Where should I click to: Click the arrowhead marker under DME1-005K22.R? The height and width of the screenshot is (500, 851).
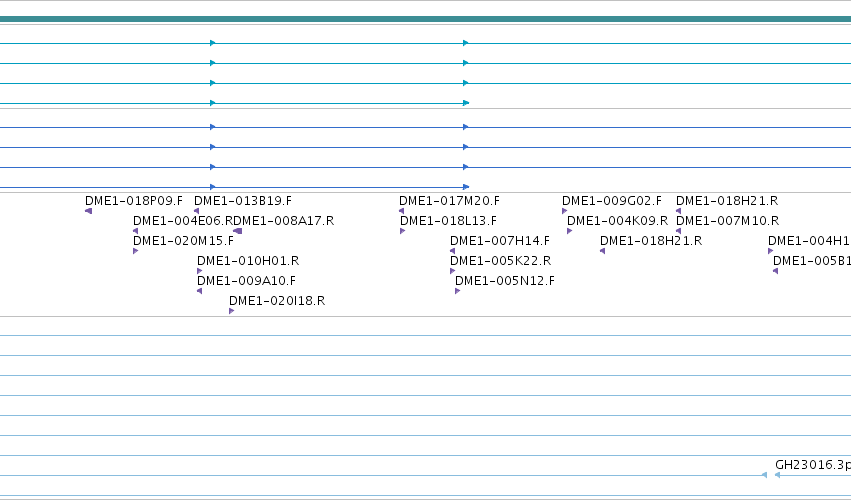(x=453, y=271)
